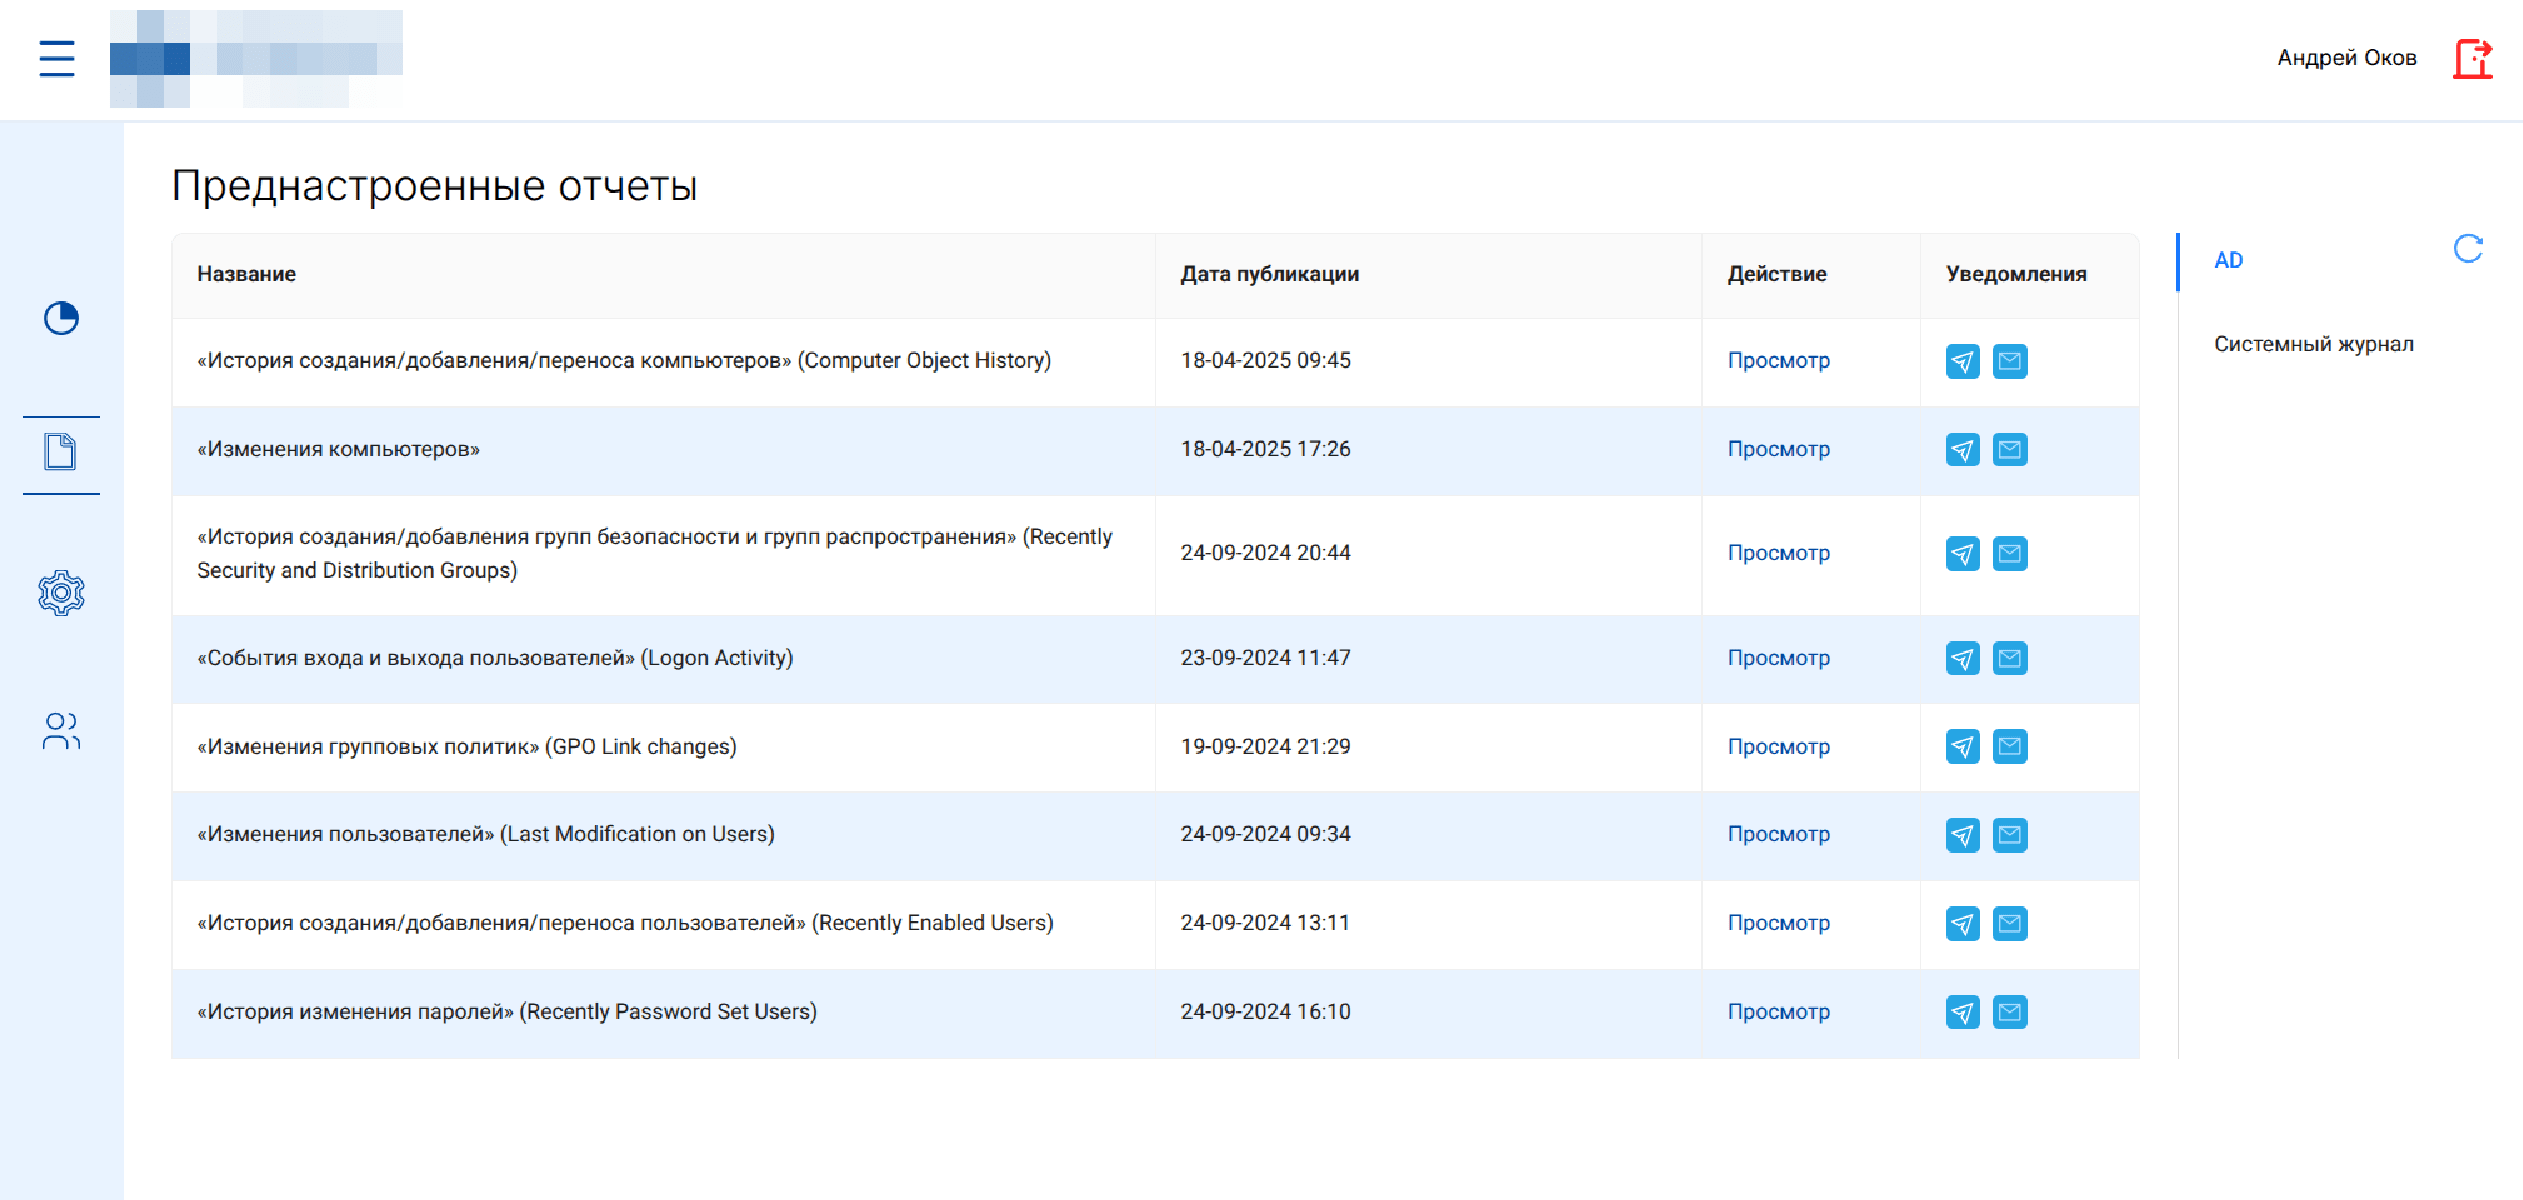Click the refresh icon beside AD
Viewport: 2523px width, 1200px height.
point(2468,249)
